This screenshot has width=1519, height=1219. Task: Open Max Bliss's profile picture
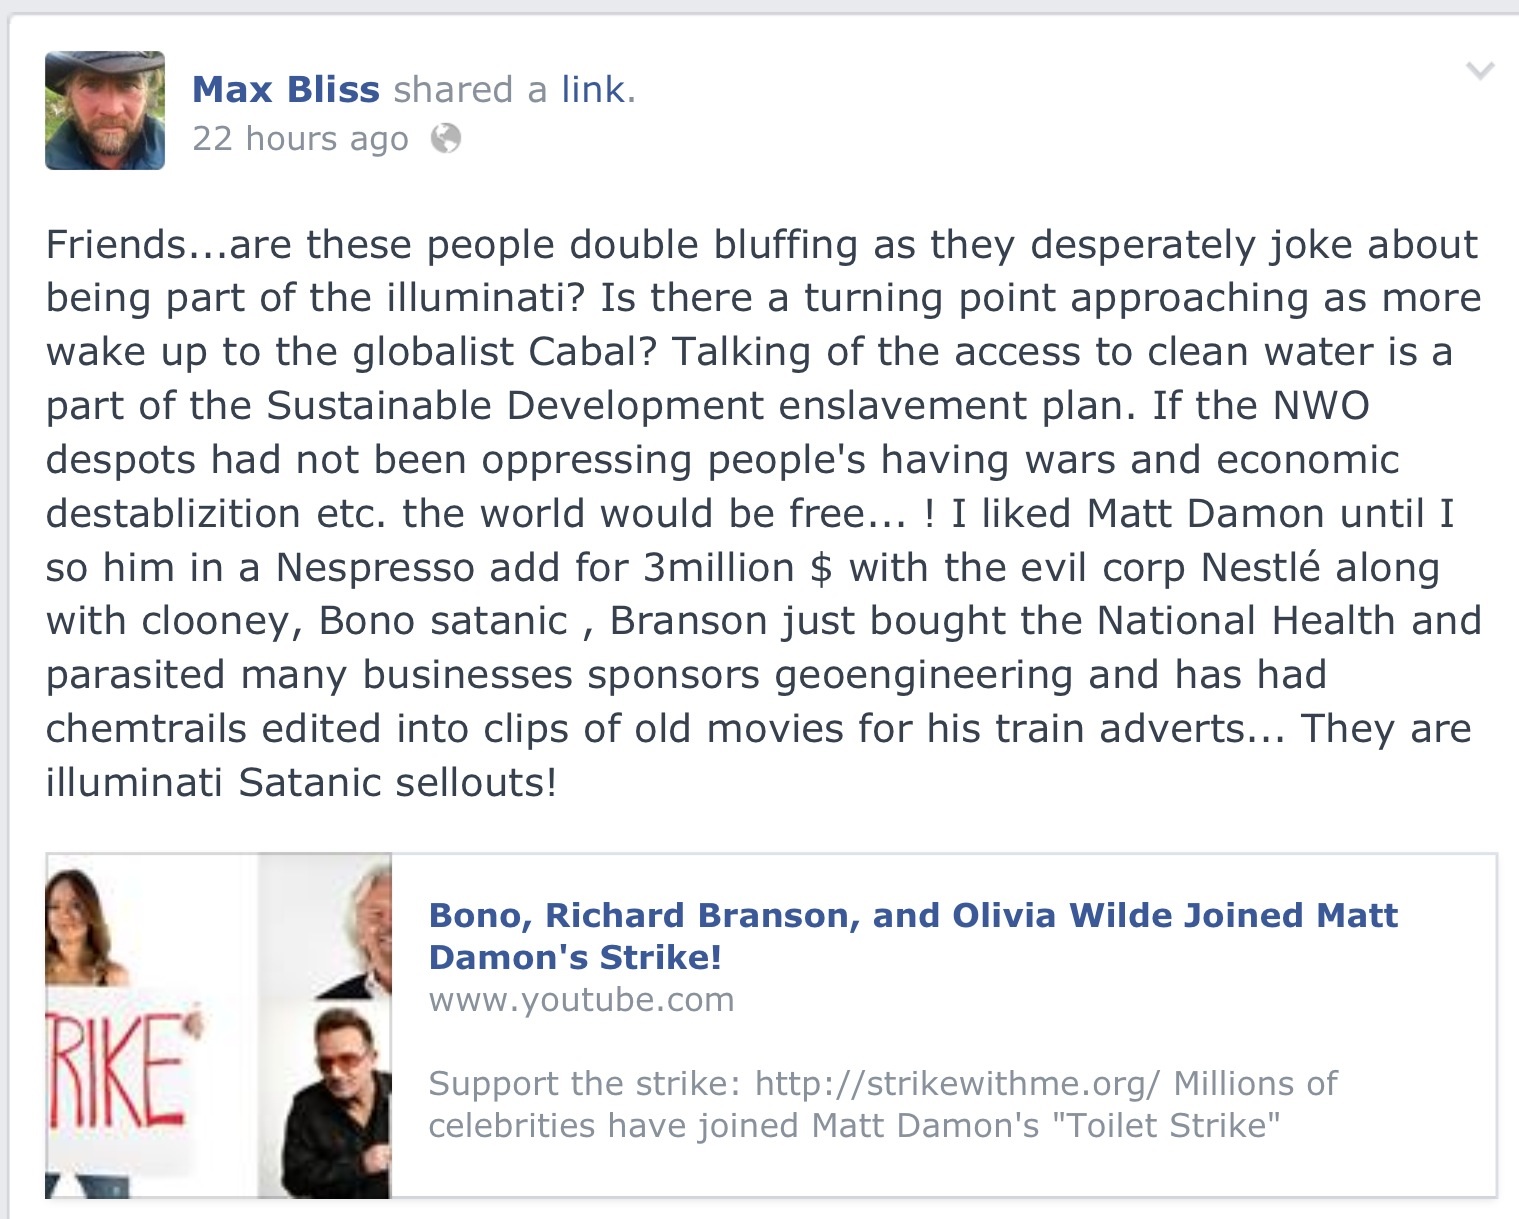coord(105,111)
